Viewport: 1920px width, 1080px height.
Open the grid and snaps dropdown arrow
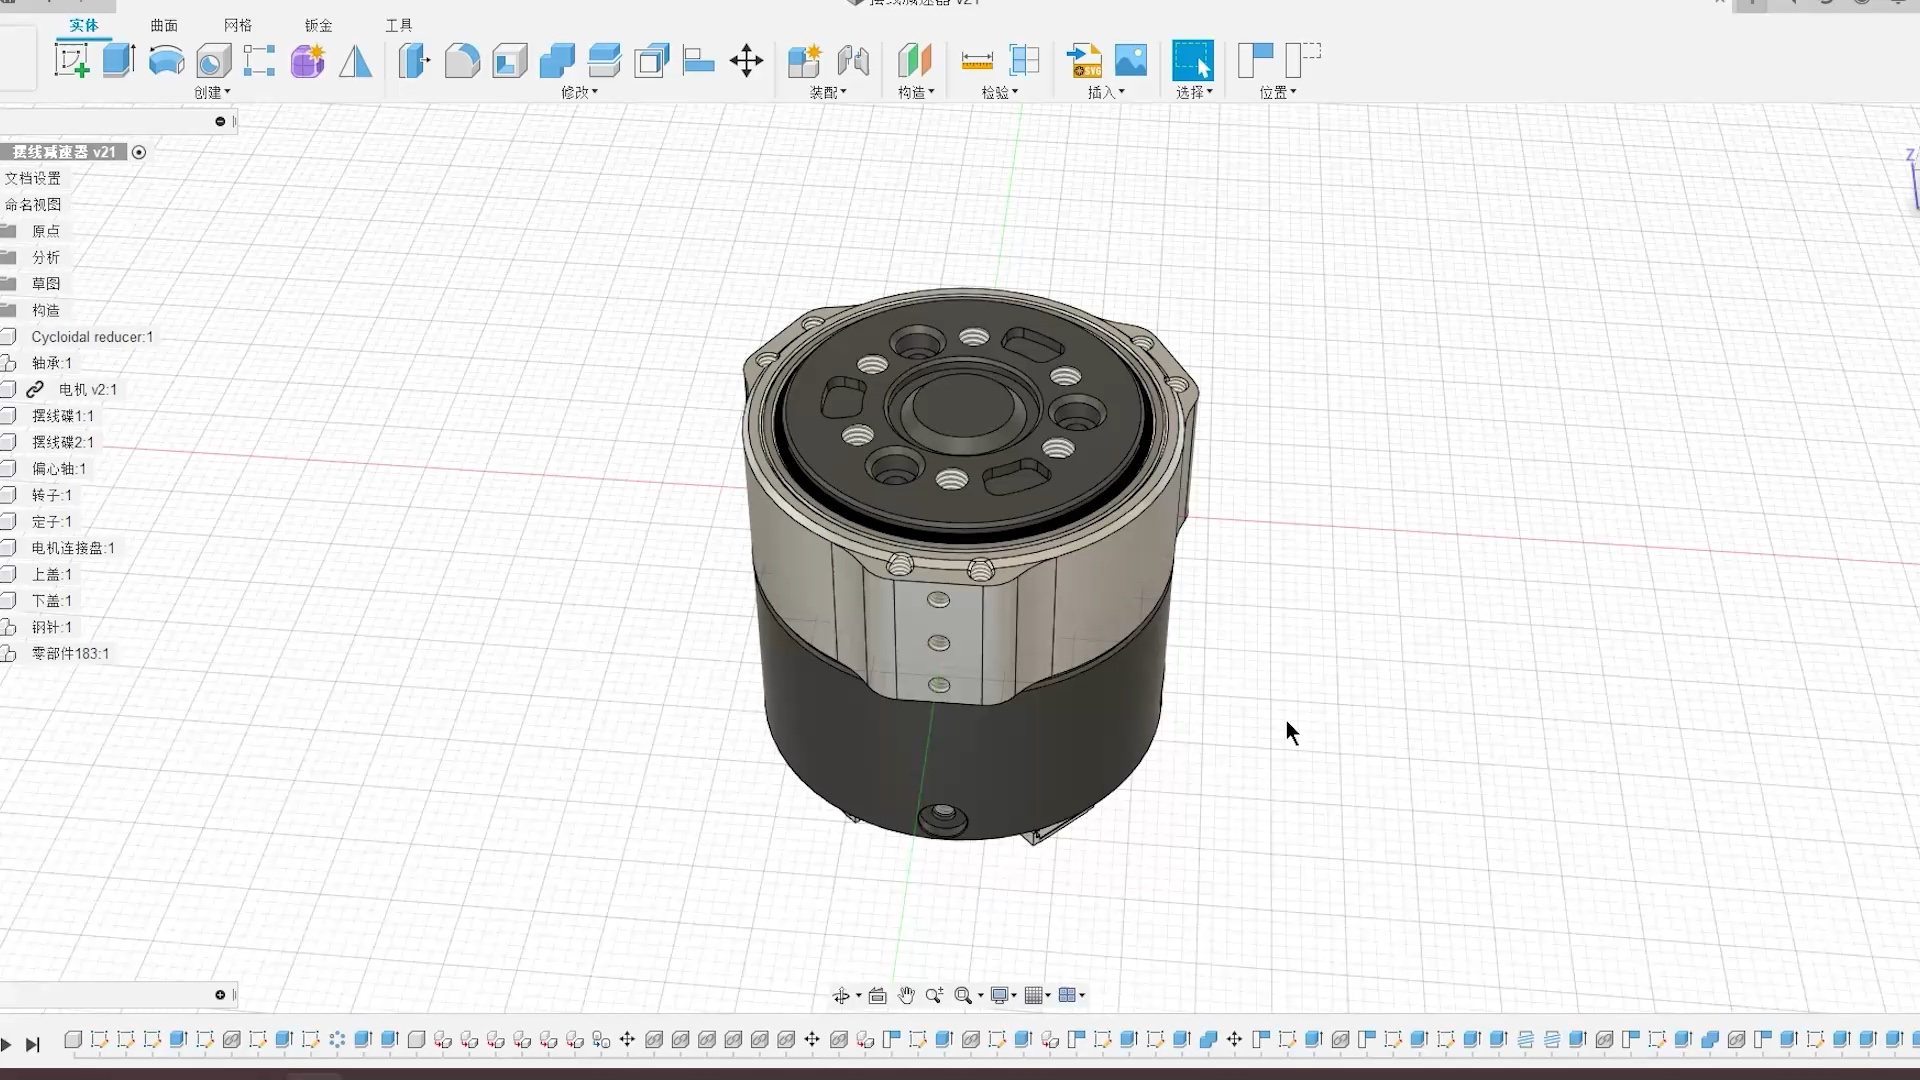1048,995
